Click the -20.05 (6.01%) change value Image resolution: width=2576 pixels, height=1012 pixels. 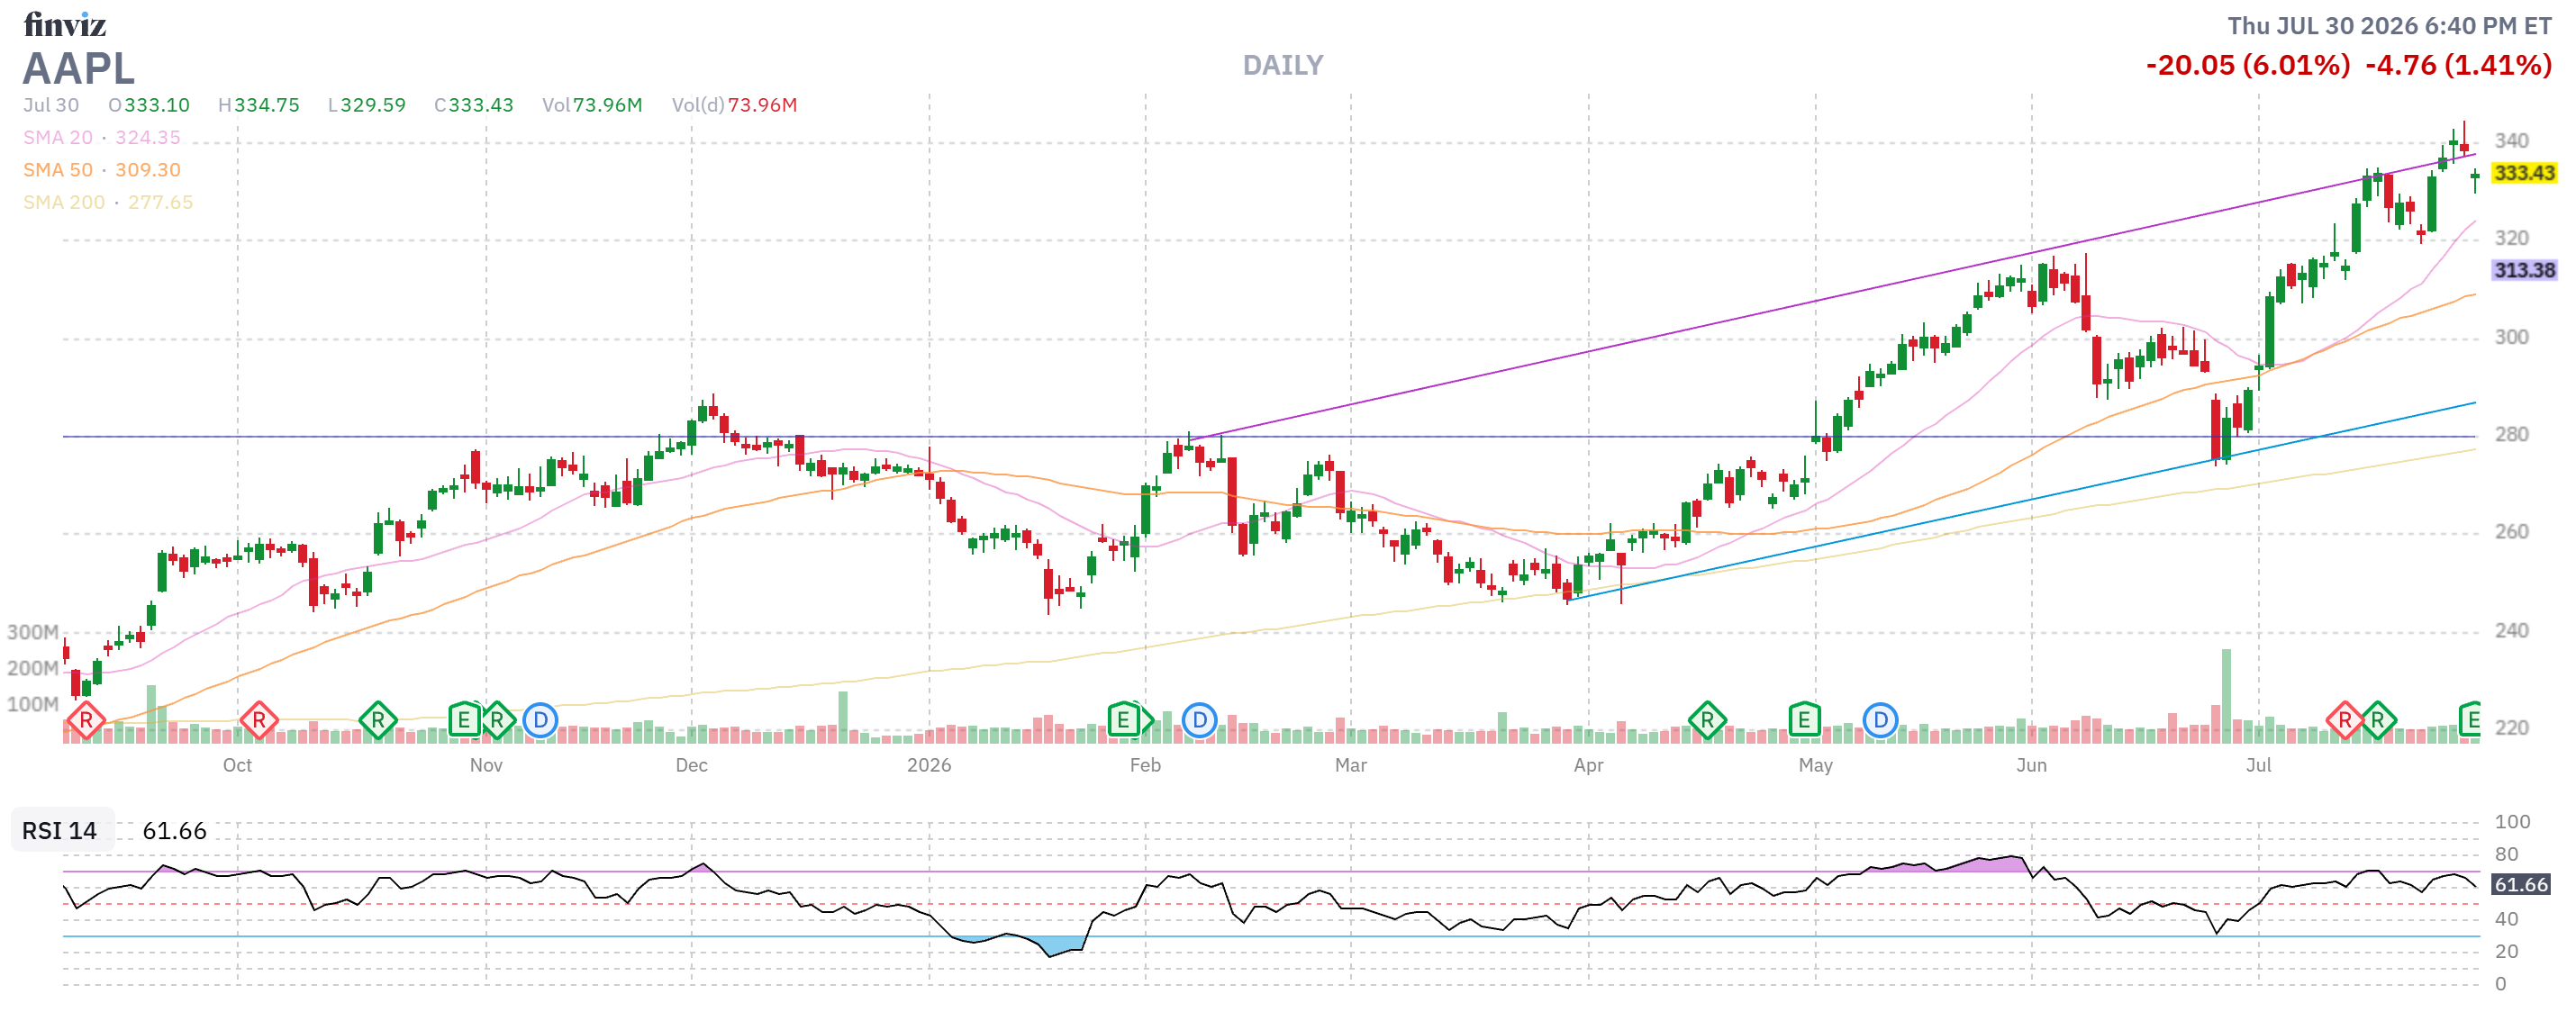tap(2248, 66)
